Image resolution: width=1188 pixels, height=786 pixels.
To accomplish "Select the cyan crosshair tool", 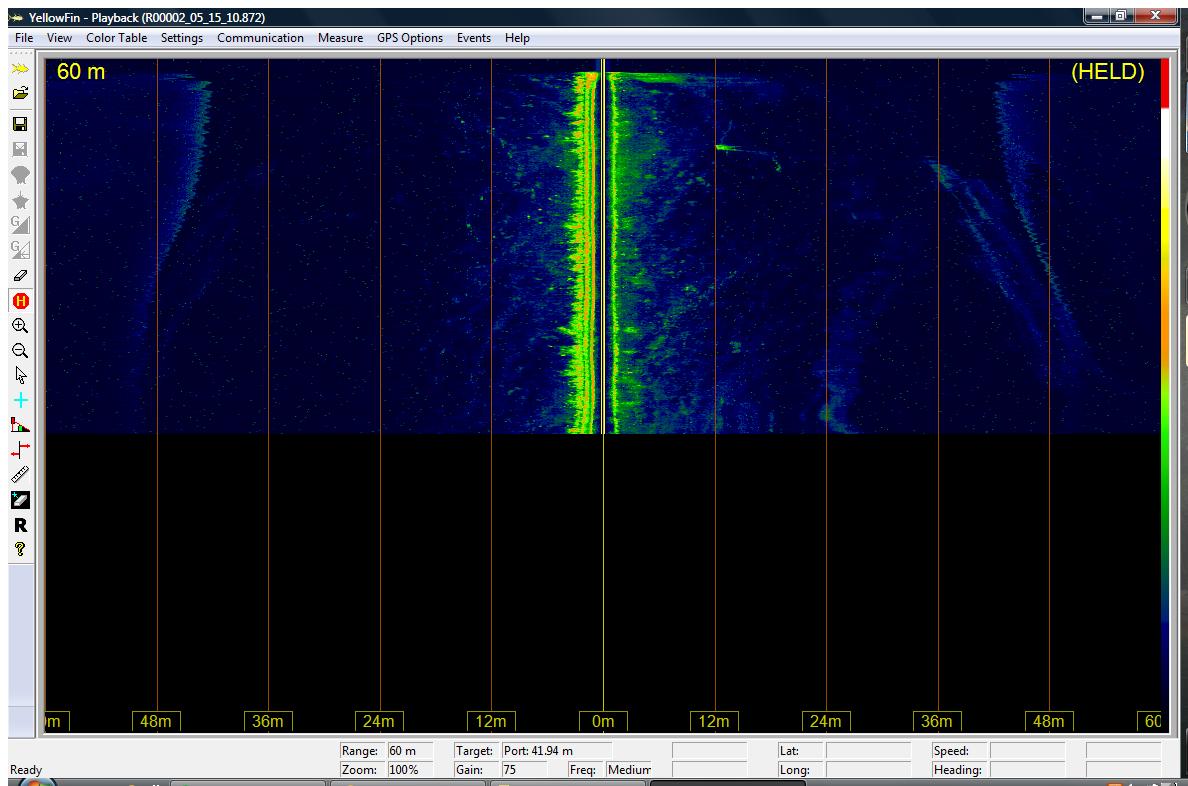I will 19,401.
